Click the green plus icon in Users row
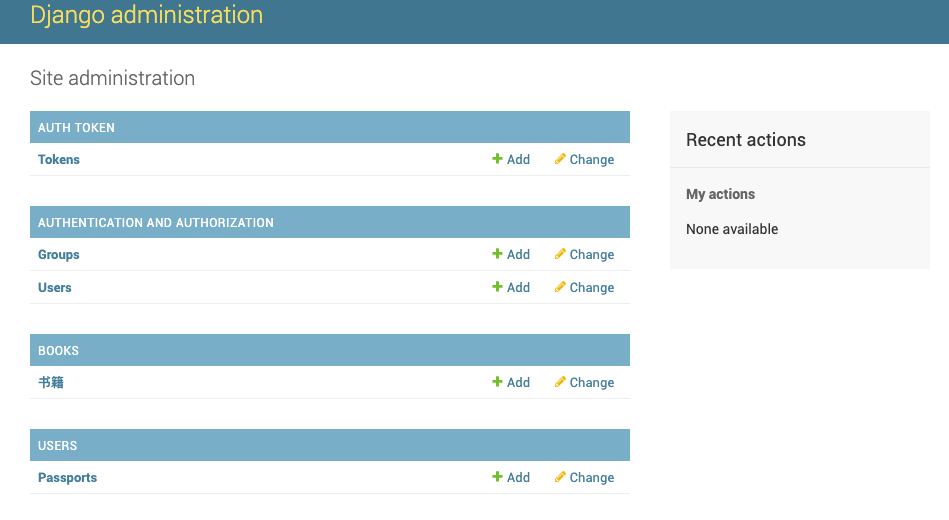949x520 pixels. point(497,286)
